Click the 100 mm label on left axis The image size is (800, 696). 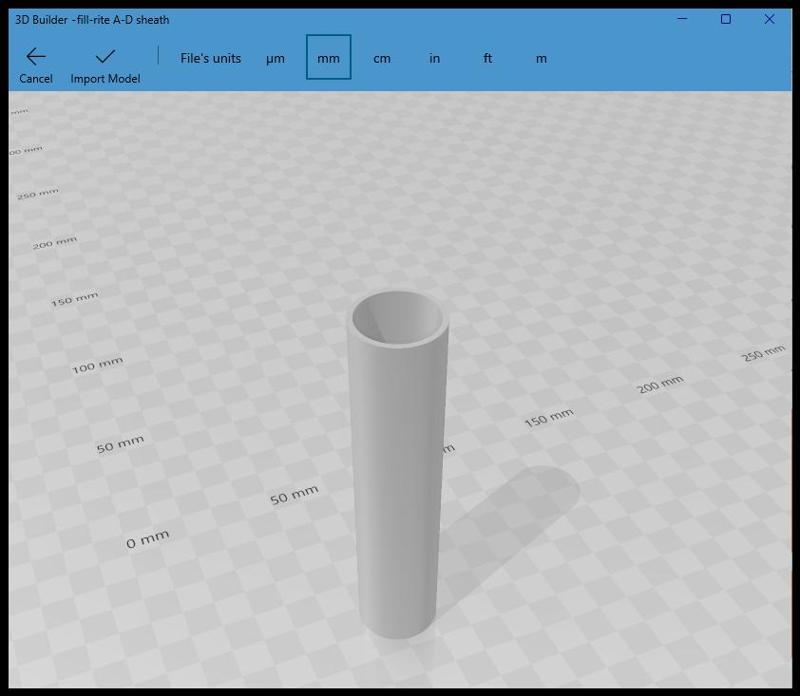(x=97, y=364)
